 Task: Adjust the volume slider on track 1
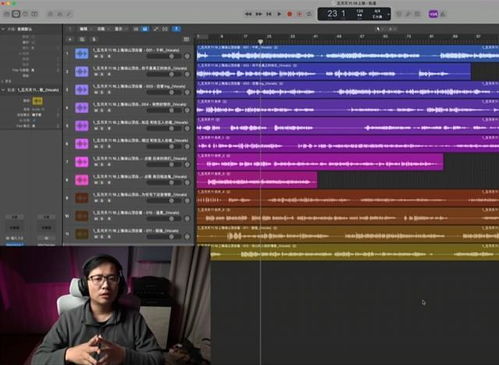point(165,57)
